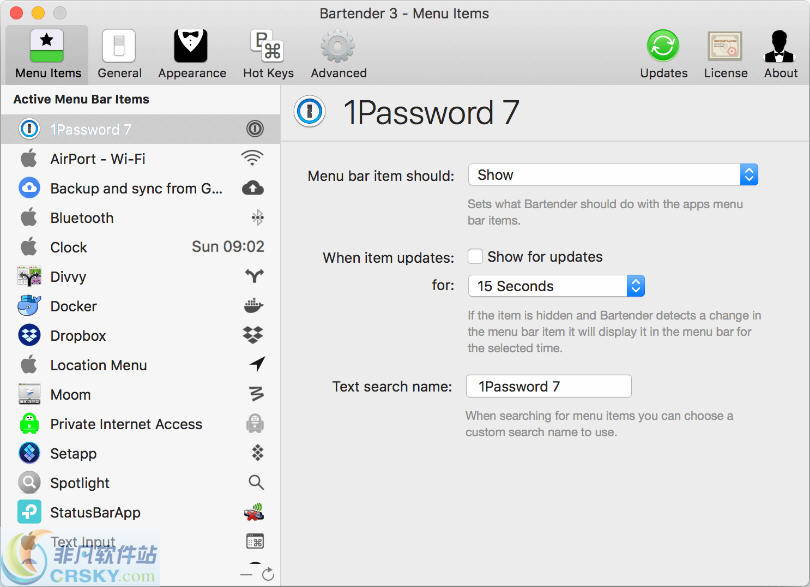This screenshot has height=587, width=810.
Task: Click the Setapp app icon
Action: pos(29,453)
